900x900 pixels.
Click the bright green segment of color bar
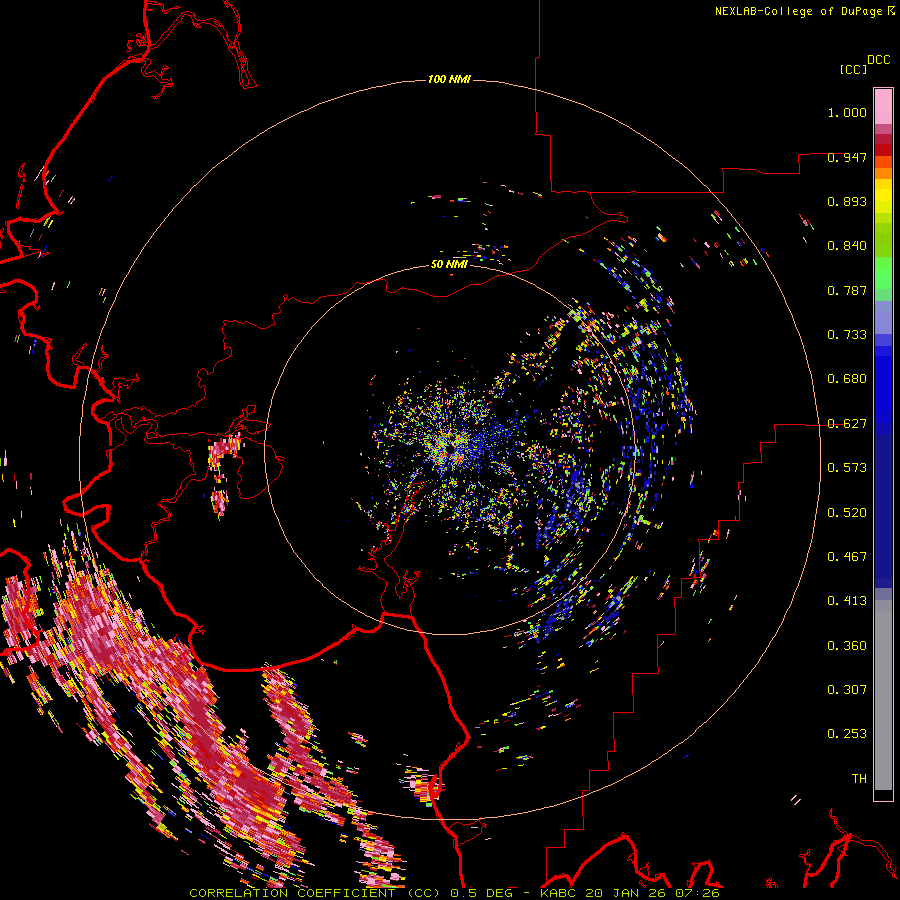click(883, 273)
